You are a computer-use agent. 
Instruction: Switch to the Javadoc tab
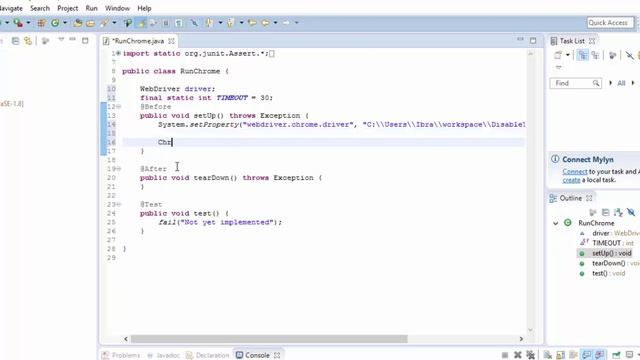(x=163, y=355)
